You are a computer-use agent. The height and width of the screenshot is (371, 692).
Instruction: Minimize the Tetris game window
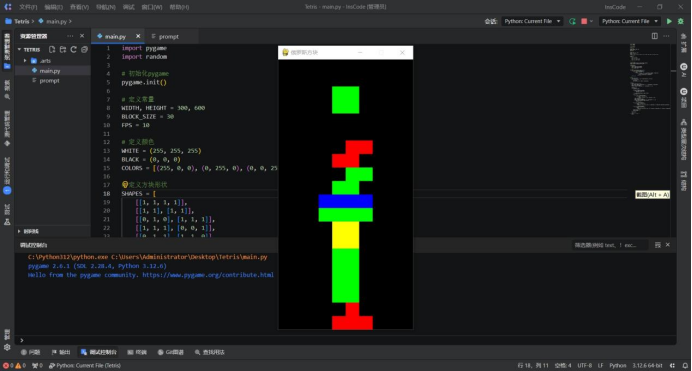click(x=360, y=52)
